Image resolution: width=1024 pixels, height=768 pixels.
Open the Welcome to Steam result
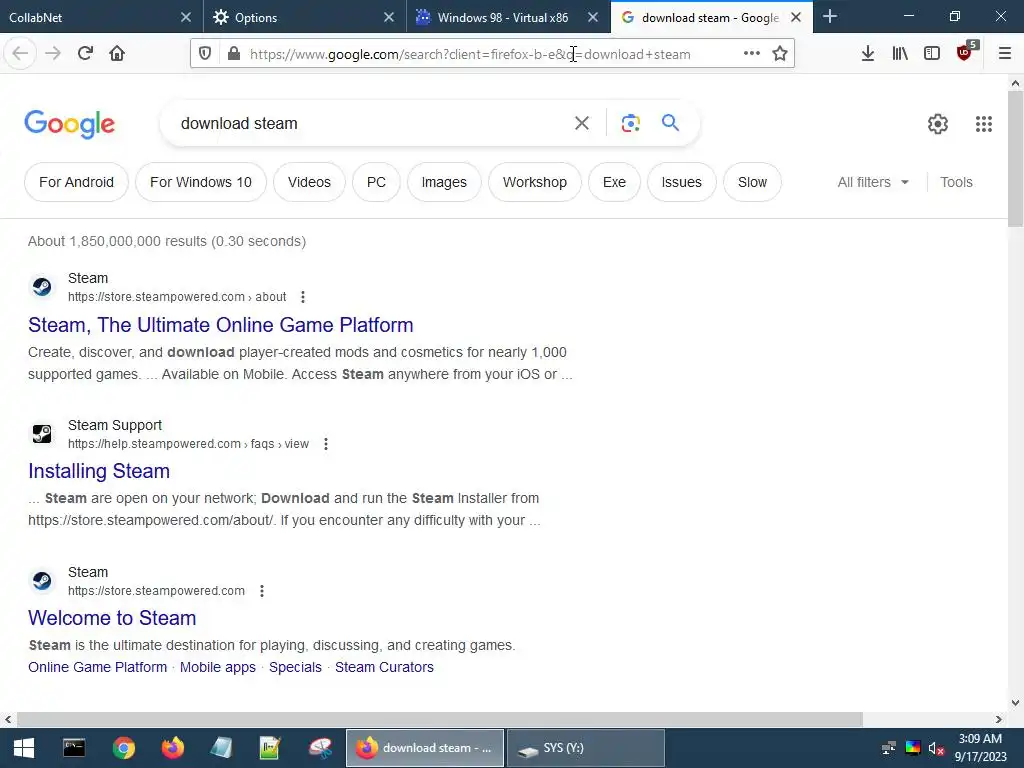pyautogui.click(x=112, y=618)
